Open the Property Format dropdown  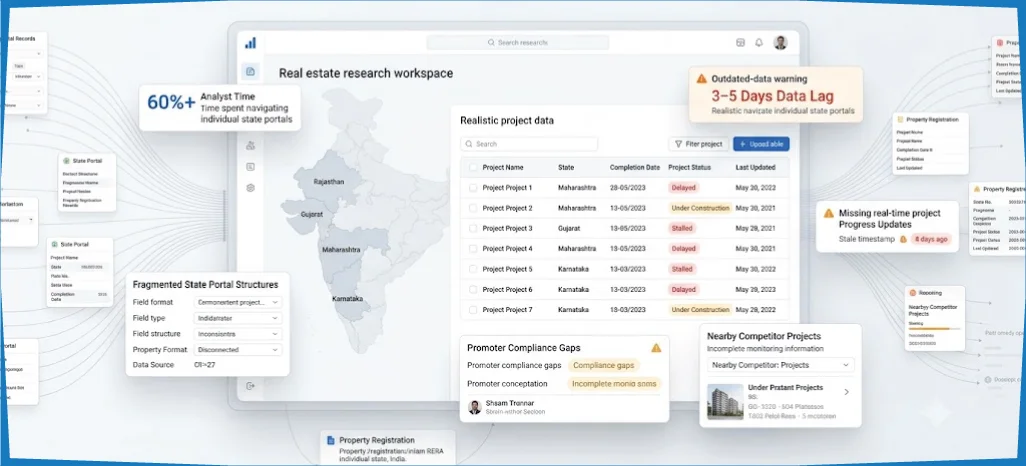pos(238,350)
